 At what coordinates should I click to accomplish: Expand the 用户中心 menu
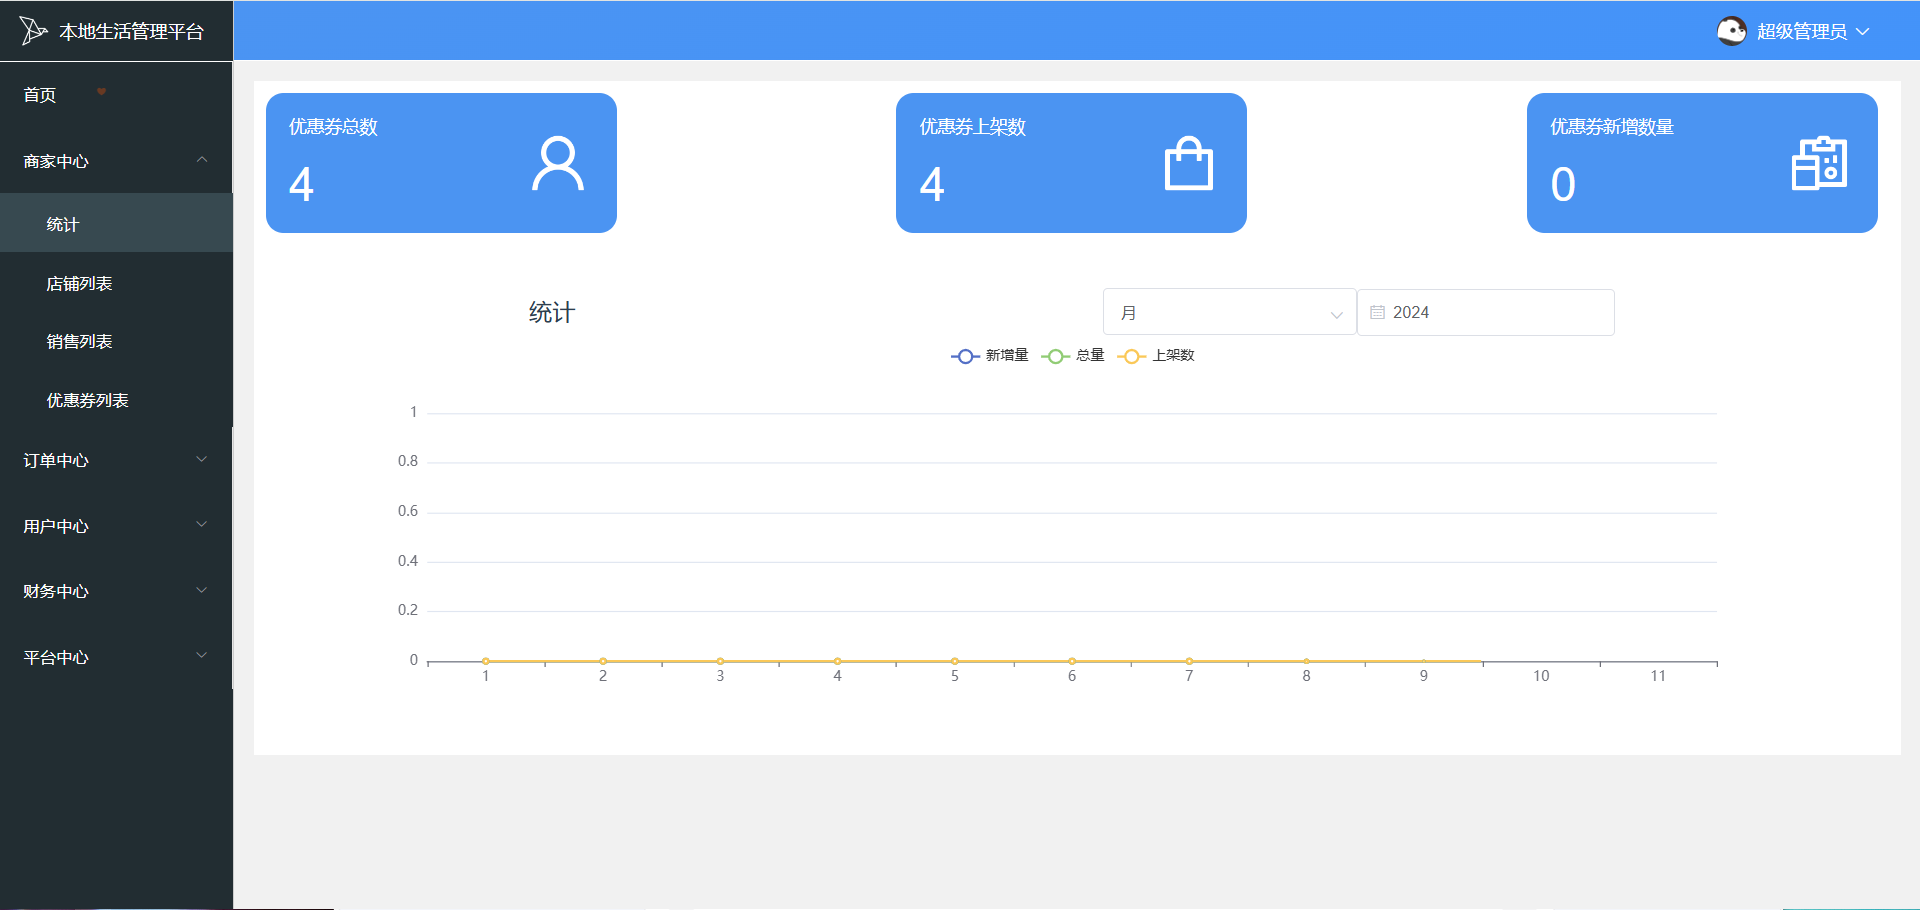116,526
